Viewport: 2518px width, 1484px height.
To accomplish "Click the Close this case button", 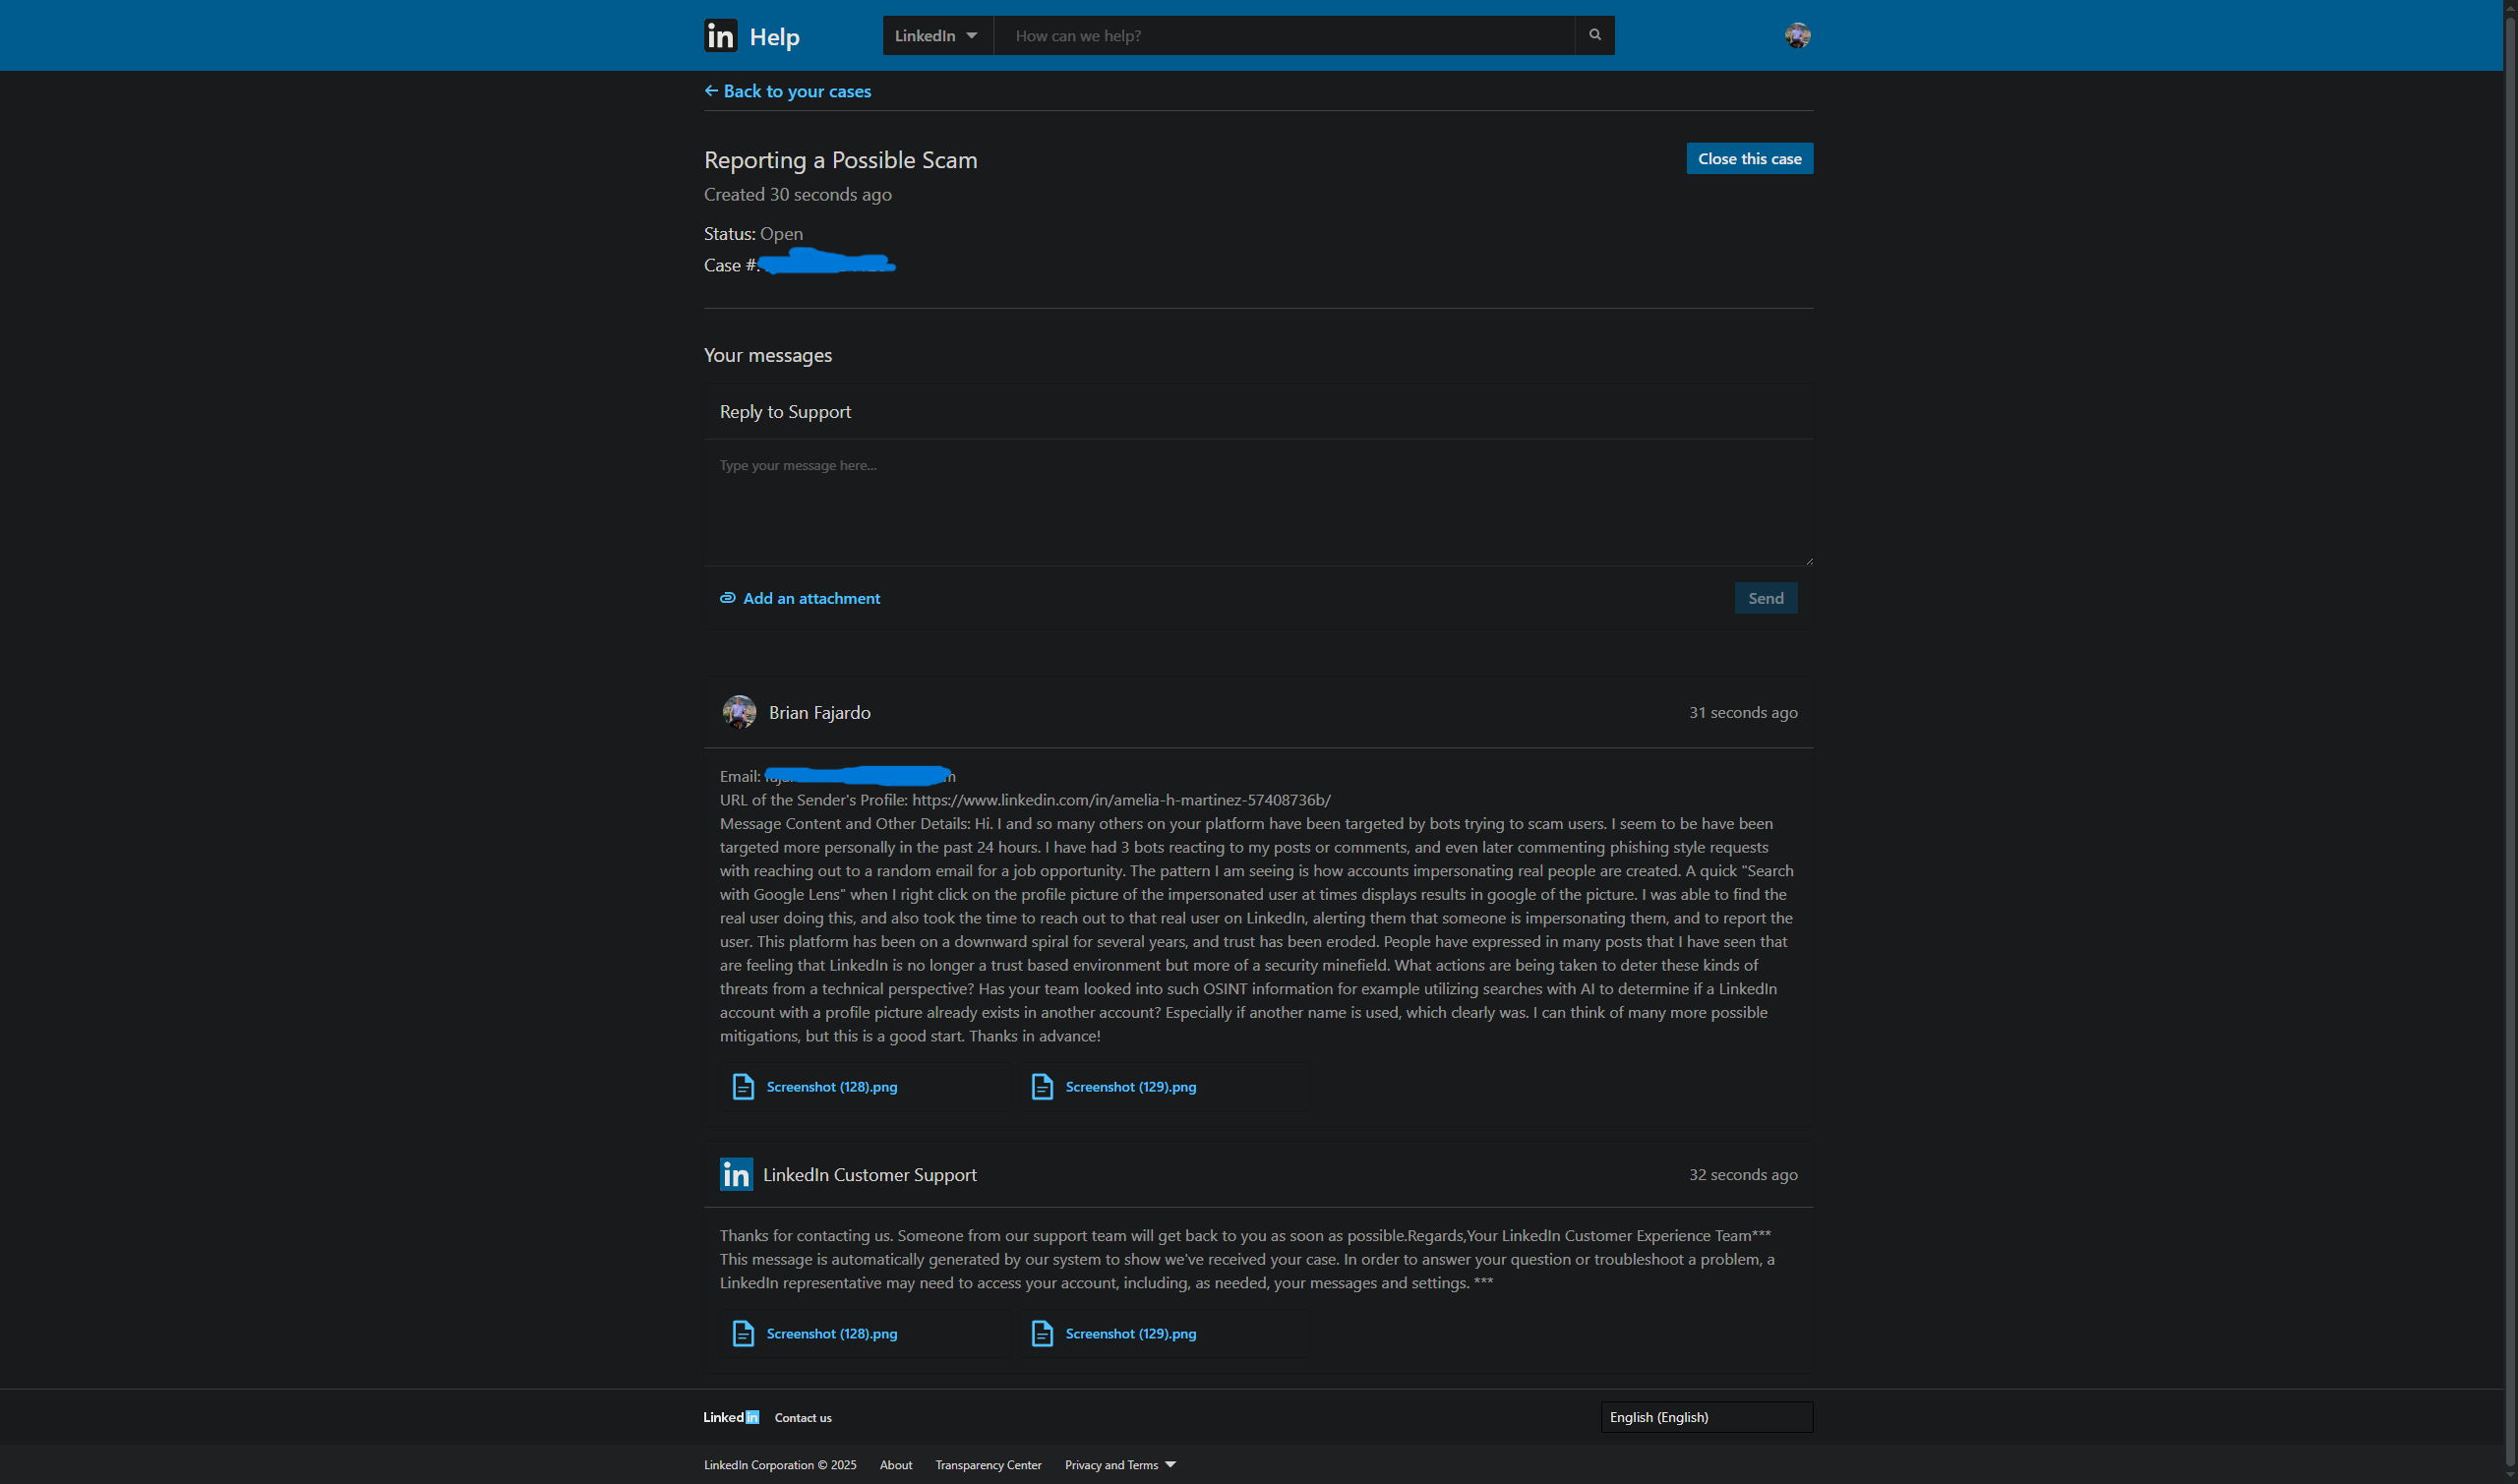I will coord(1749,159).
